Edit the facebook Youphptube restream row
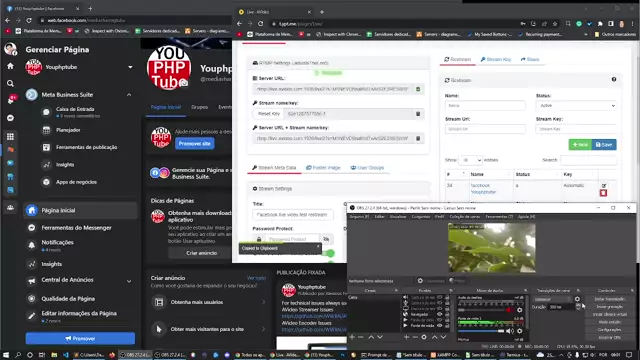Screen dimensions: 640x360 [604, 186]
